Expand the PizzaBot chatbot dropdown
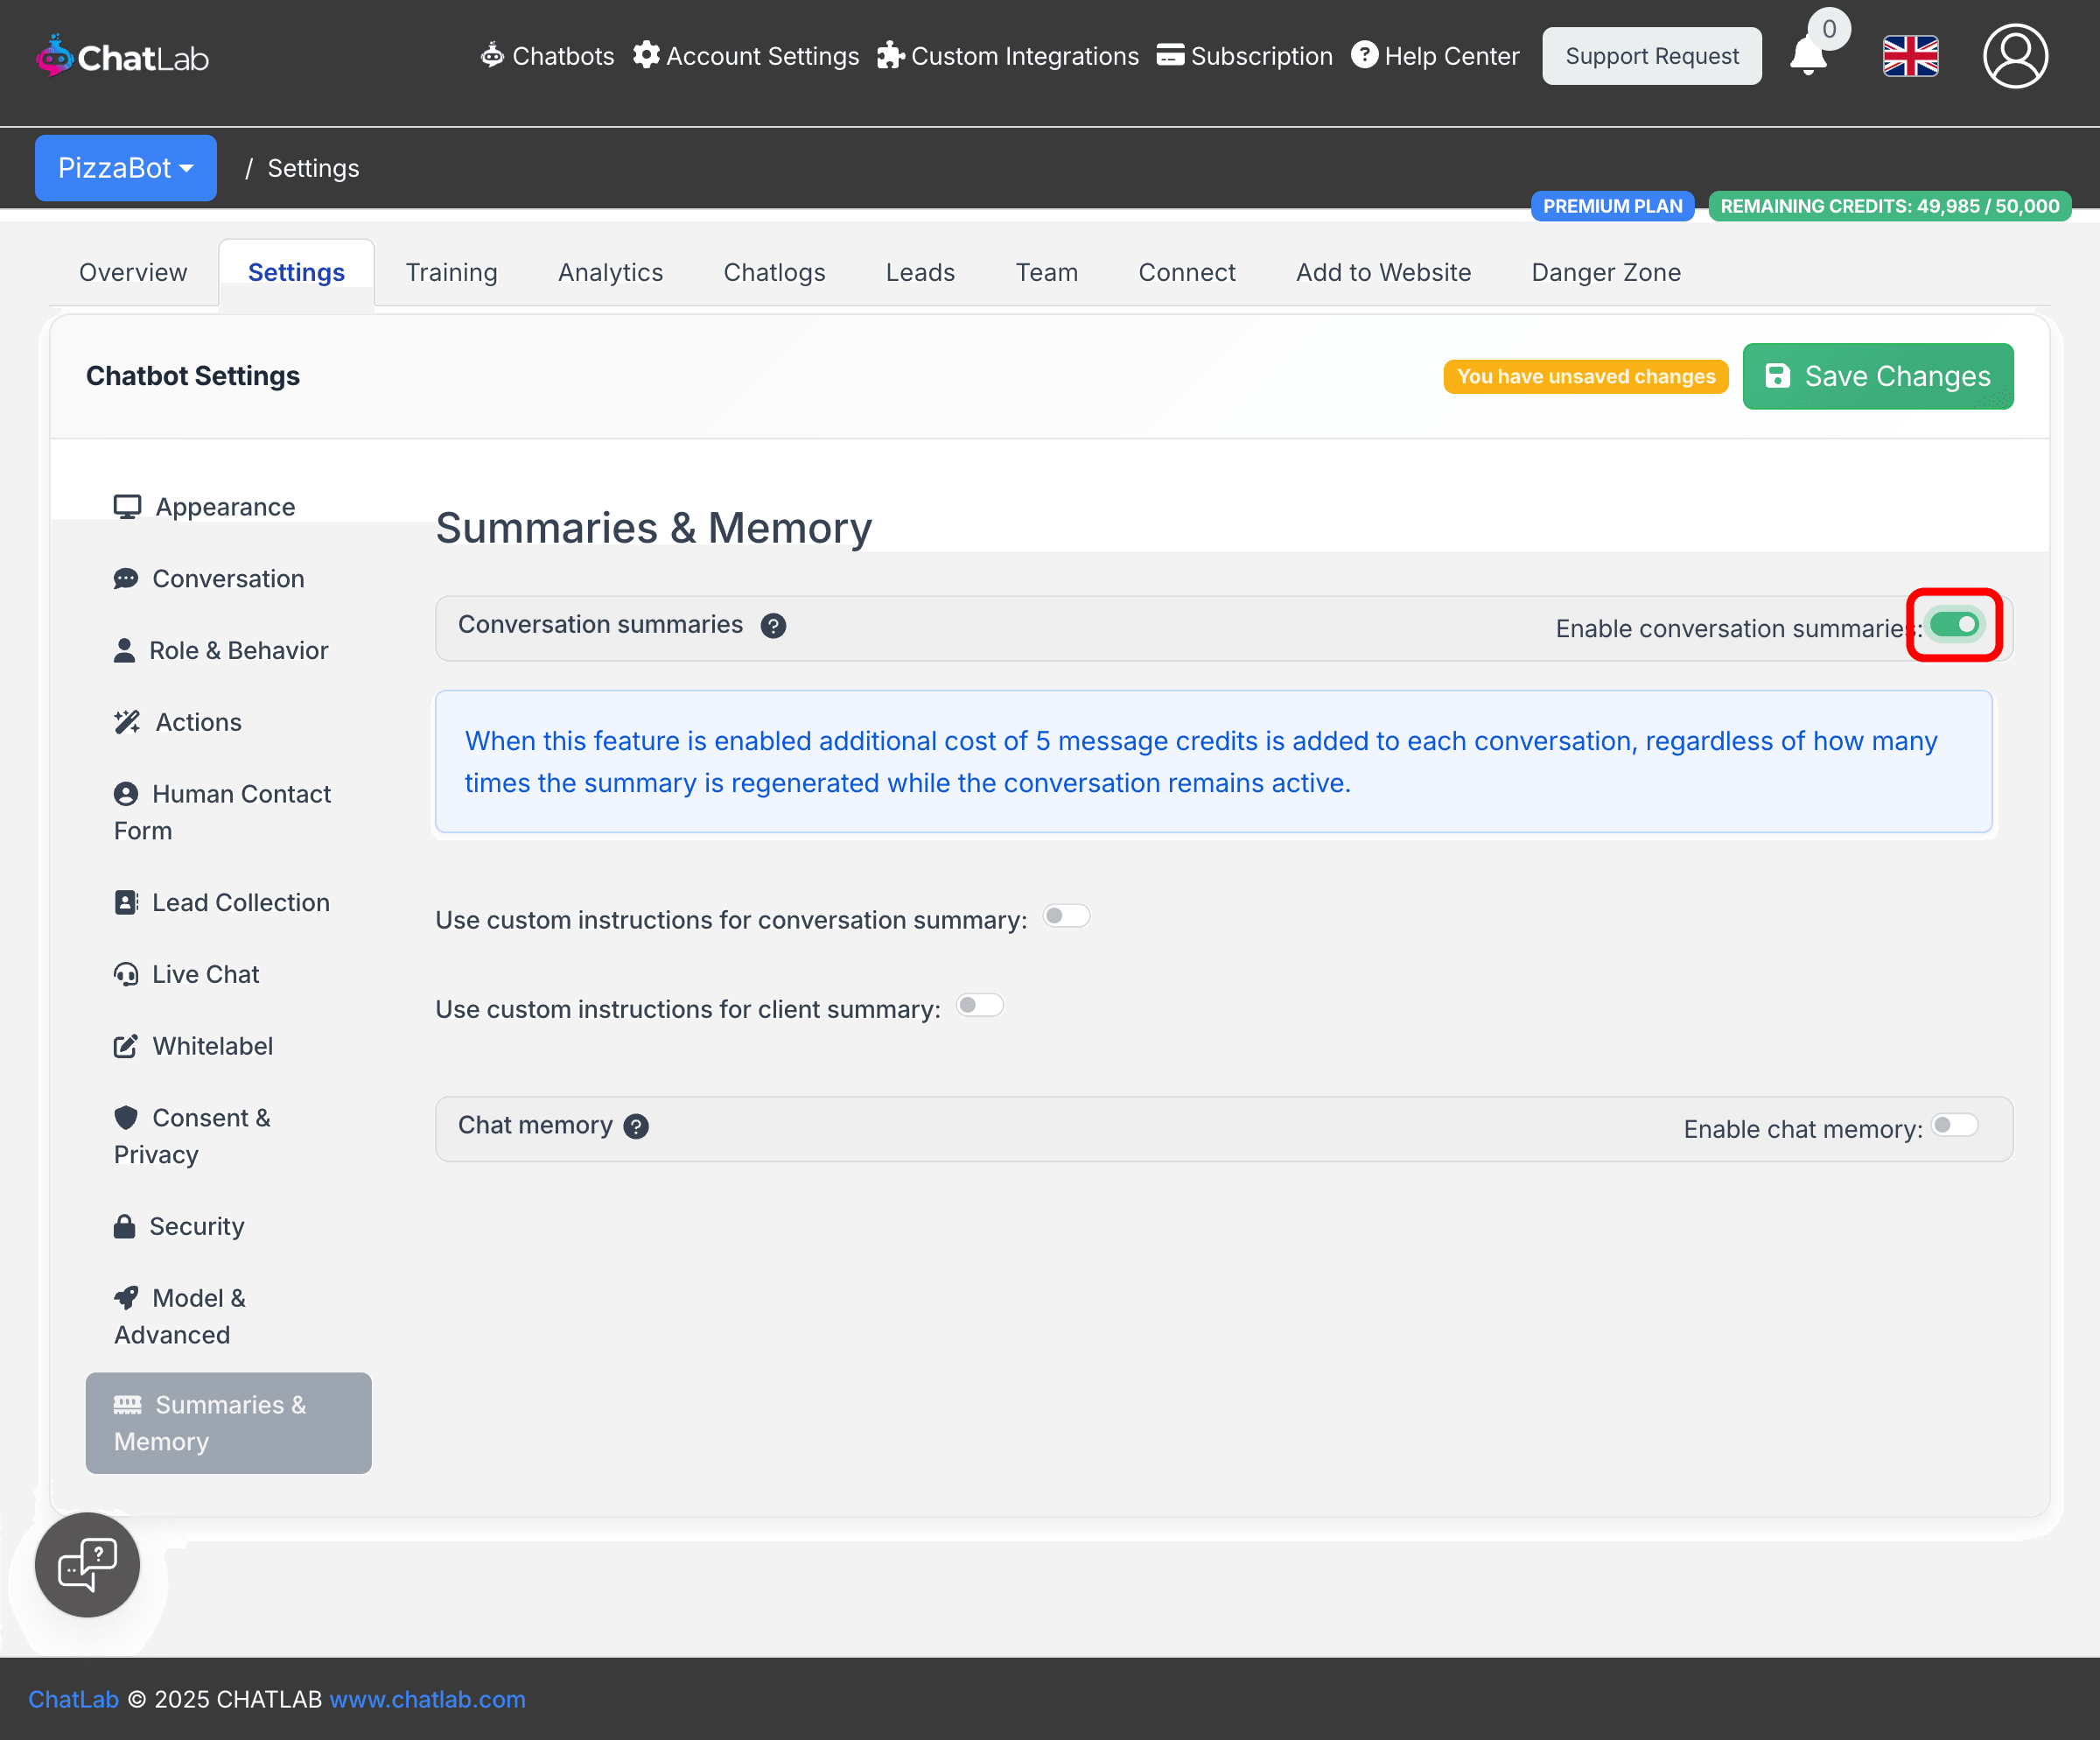Image resolution: width=2100 pixels, height=1740 pixels. pyautogui.click(x=126, y=168)
